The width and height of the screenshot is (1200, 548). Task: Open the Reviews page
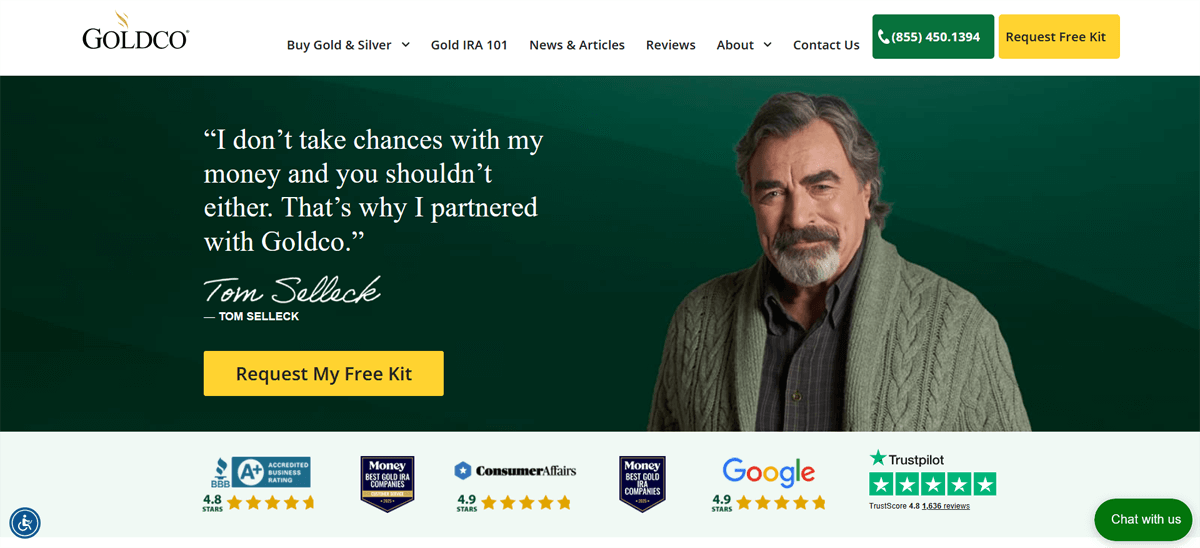click(x=670, y=45)
